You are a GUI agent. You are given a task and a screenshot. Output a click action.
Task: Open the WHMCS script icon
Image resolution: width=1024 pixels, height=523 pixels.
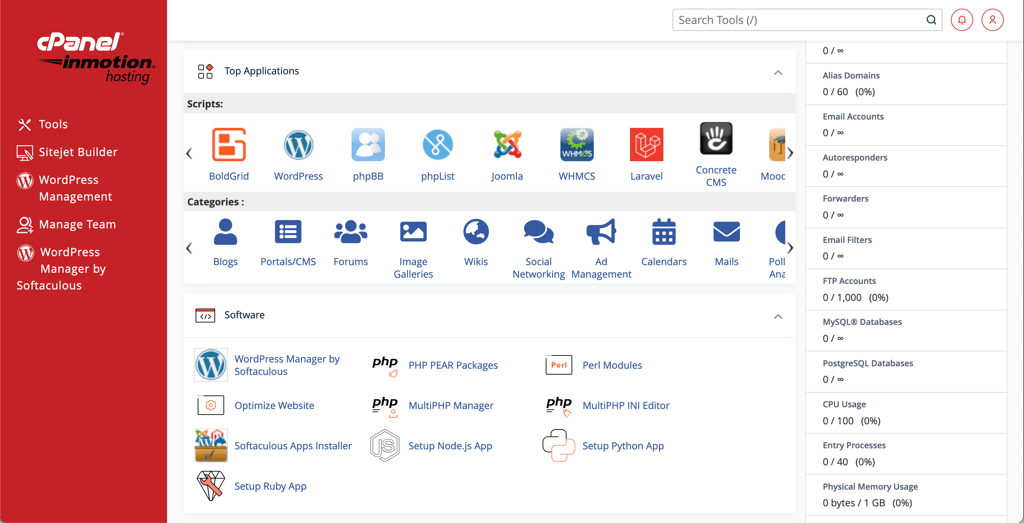click(577, 145)
